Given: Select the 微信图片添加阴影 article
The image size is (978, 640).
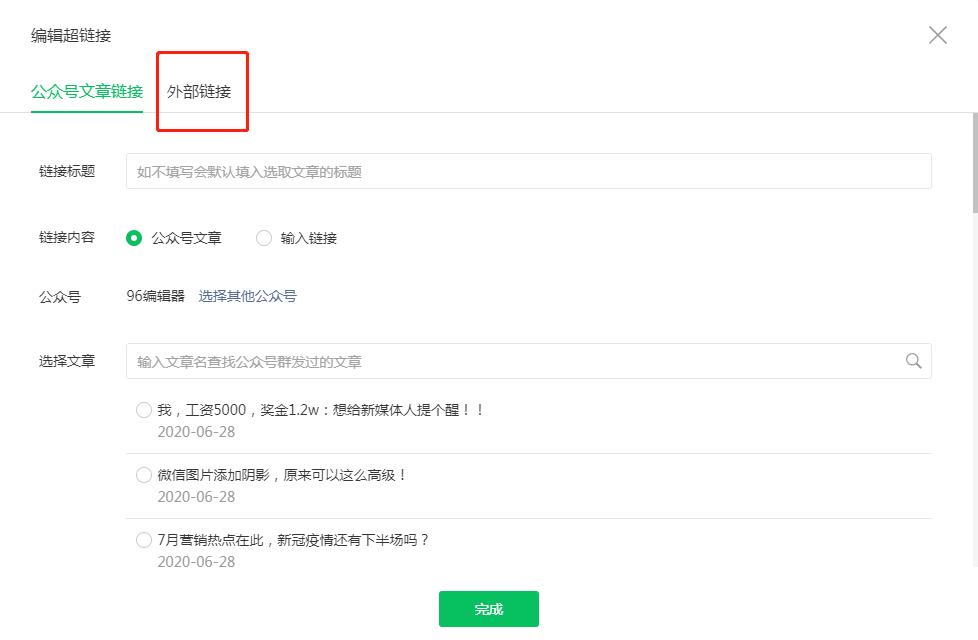Looking at the screenshot, I should [143, 475].
